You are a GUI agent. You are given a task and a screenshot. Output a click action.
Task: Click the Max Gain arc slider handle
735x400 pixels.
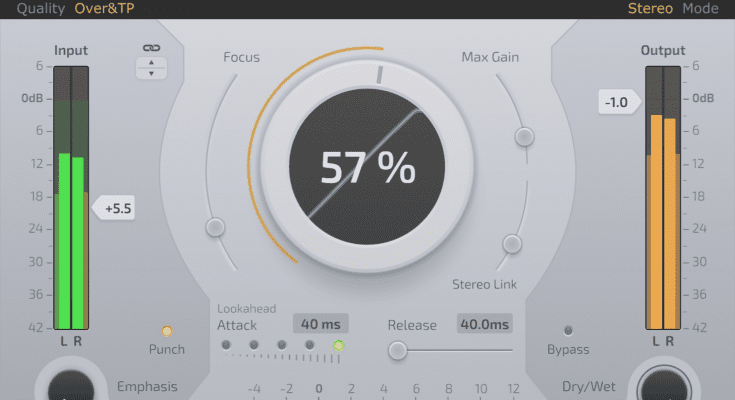[x=523, y=136]
